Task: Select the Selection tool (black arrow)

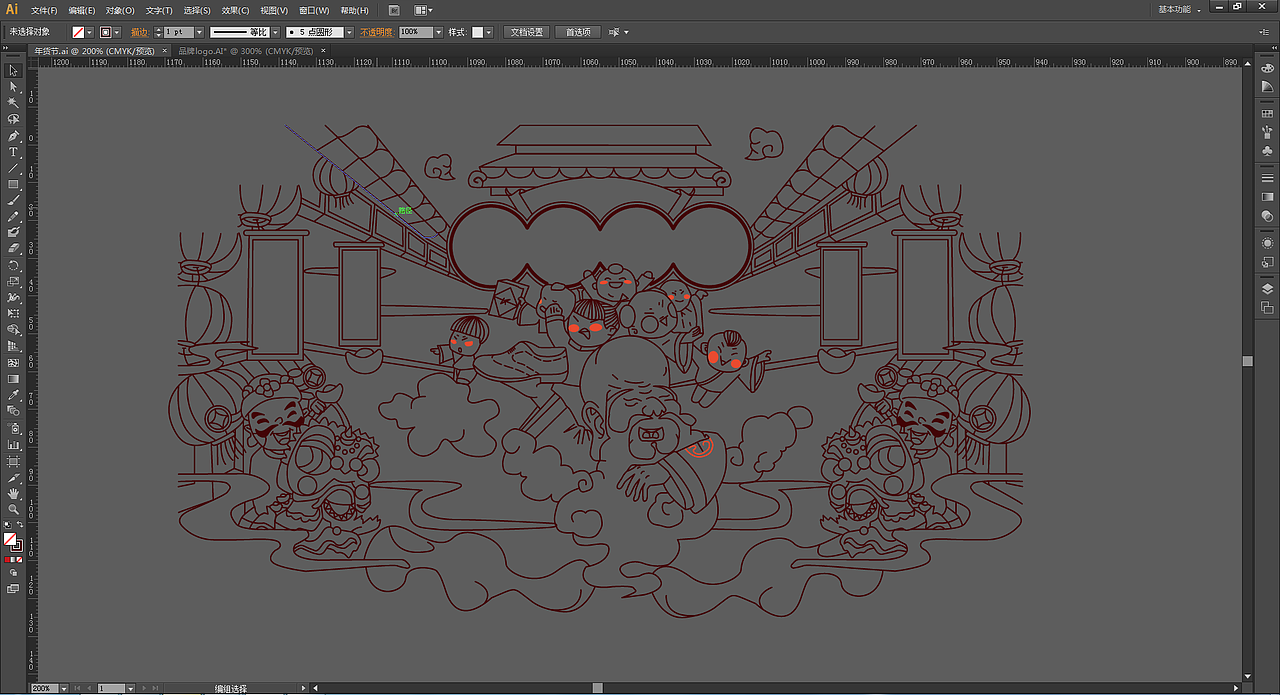Action: pos(13,71)
